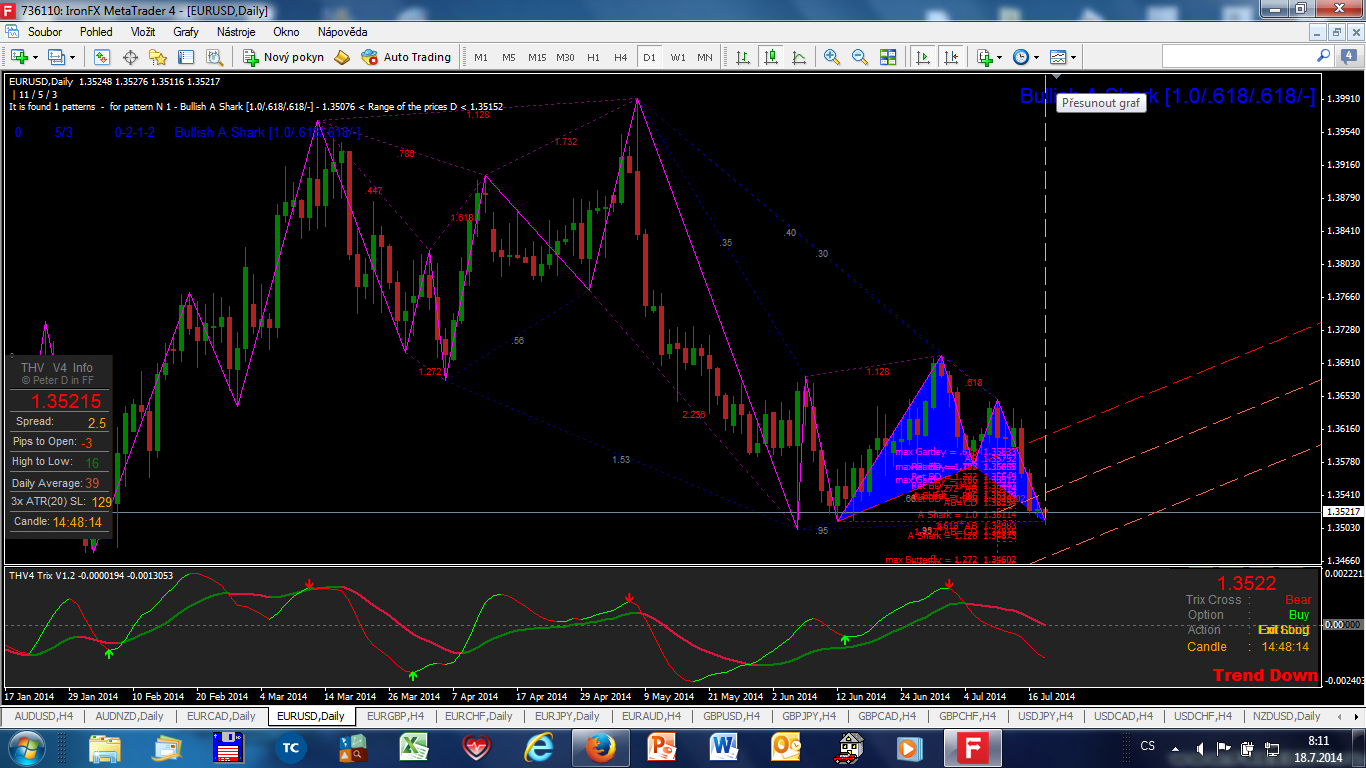
Task: Tile chart windows icon
Action: [888, 57]
